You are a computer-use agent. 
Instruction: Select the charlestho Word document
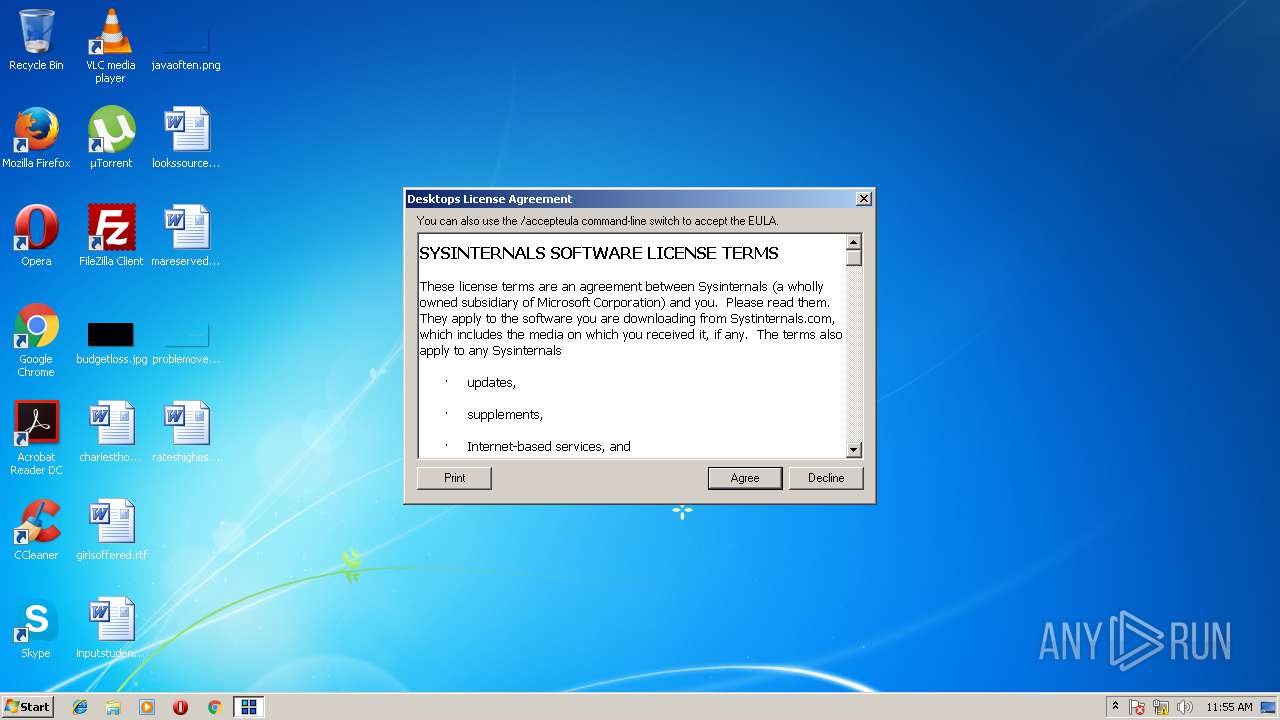click(x=111, y=432)
